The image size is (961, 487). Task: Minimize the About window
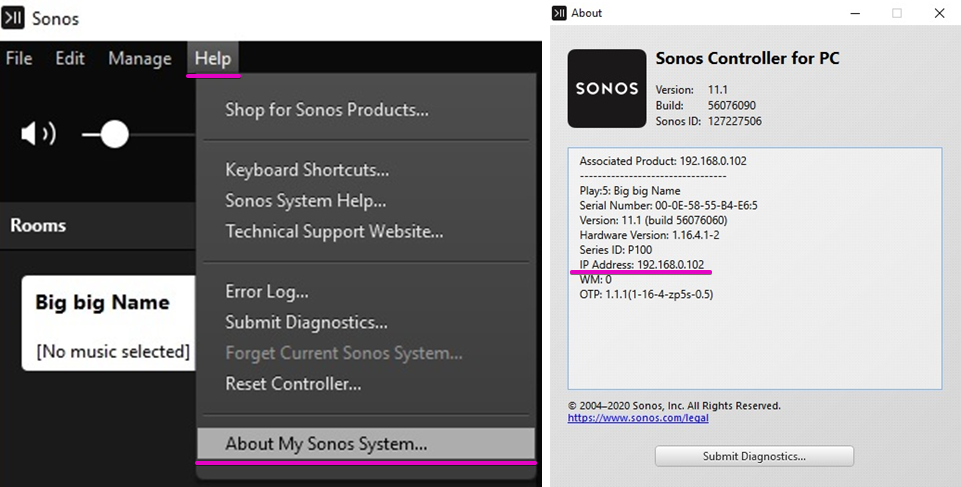tap(856, 13)
